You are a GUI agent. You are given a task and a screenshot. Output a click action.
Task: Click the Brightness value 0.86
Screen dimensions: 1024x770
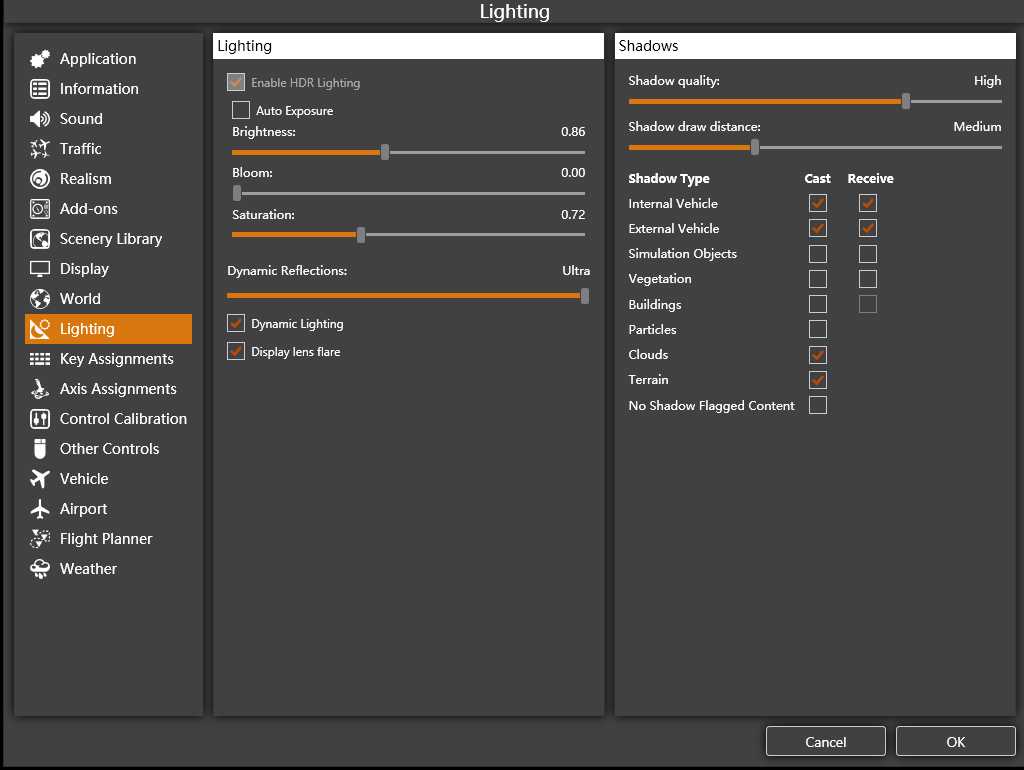coord(573,131)
